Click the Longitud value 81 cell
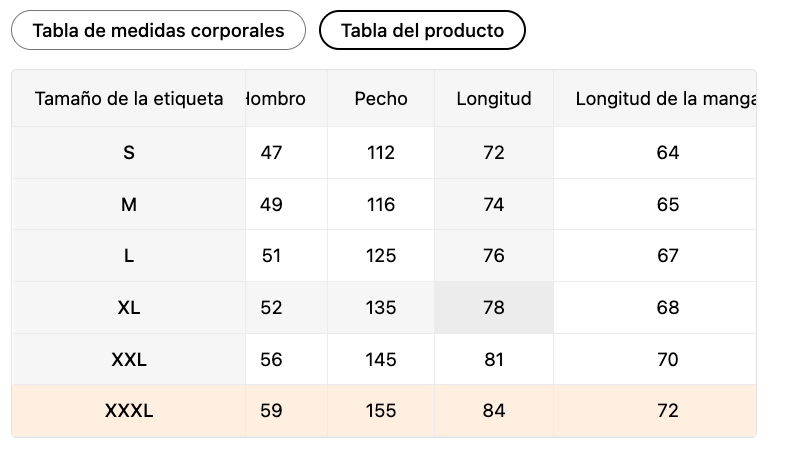The image size is (788, 454). point(494,360)
